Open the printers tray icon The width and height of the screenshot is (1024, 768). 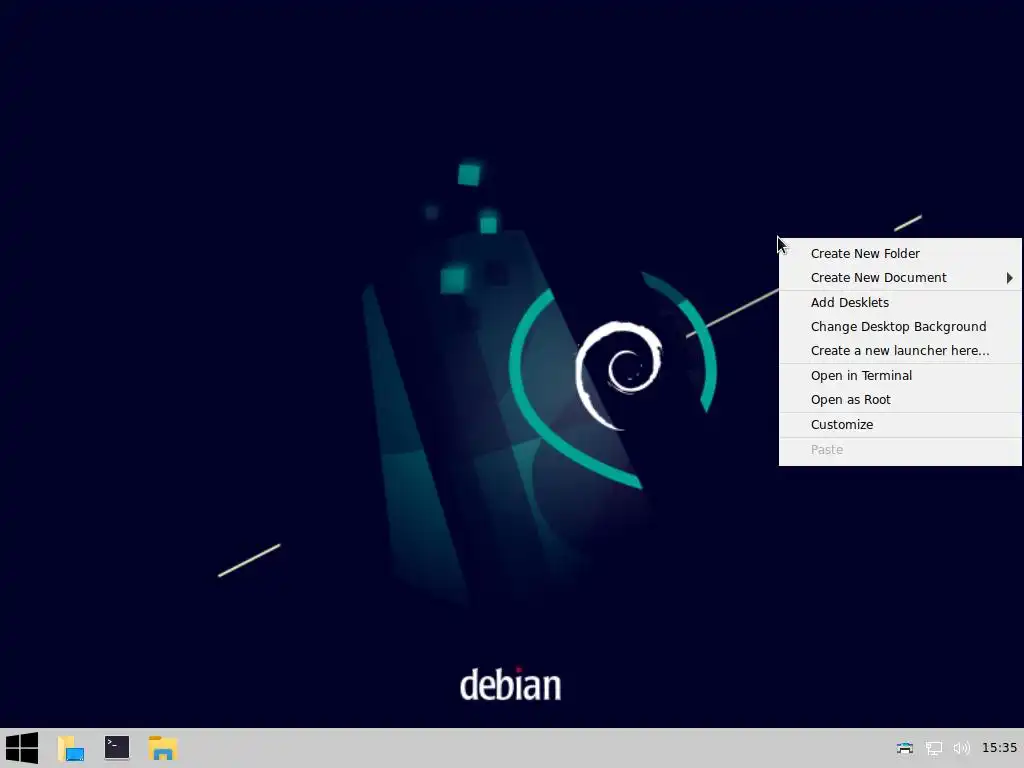(x=905, y=748)
